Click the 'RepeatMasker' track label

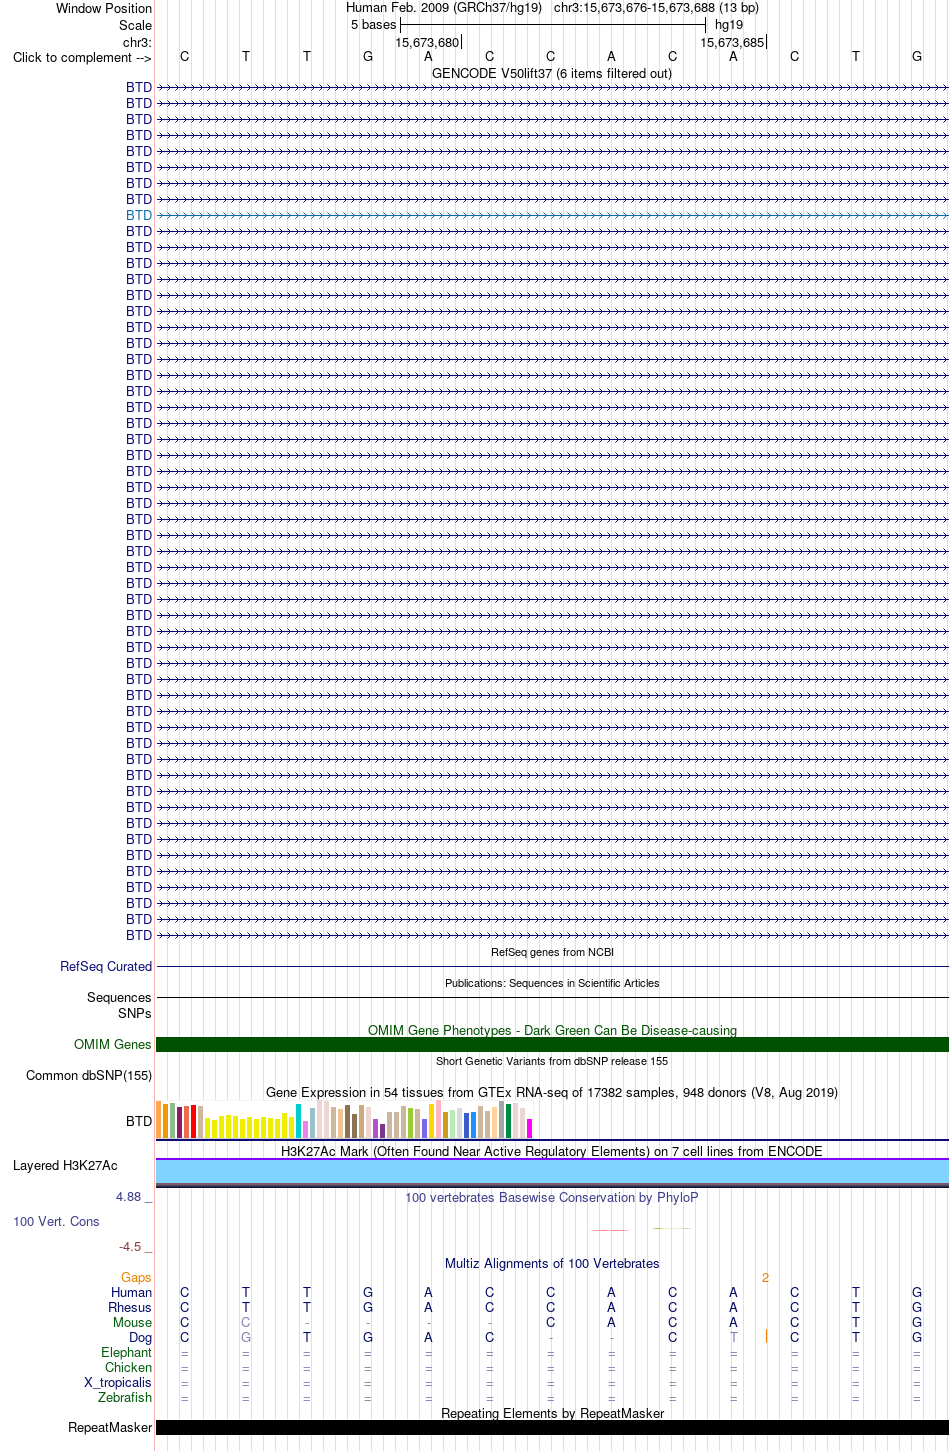click(110, 1427)
